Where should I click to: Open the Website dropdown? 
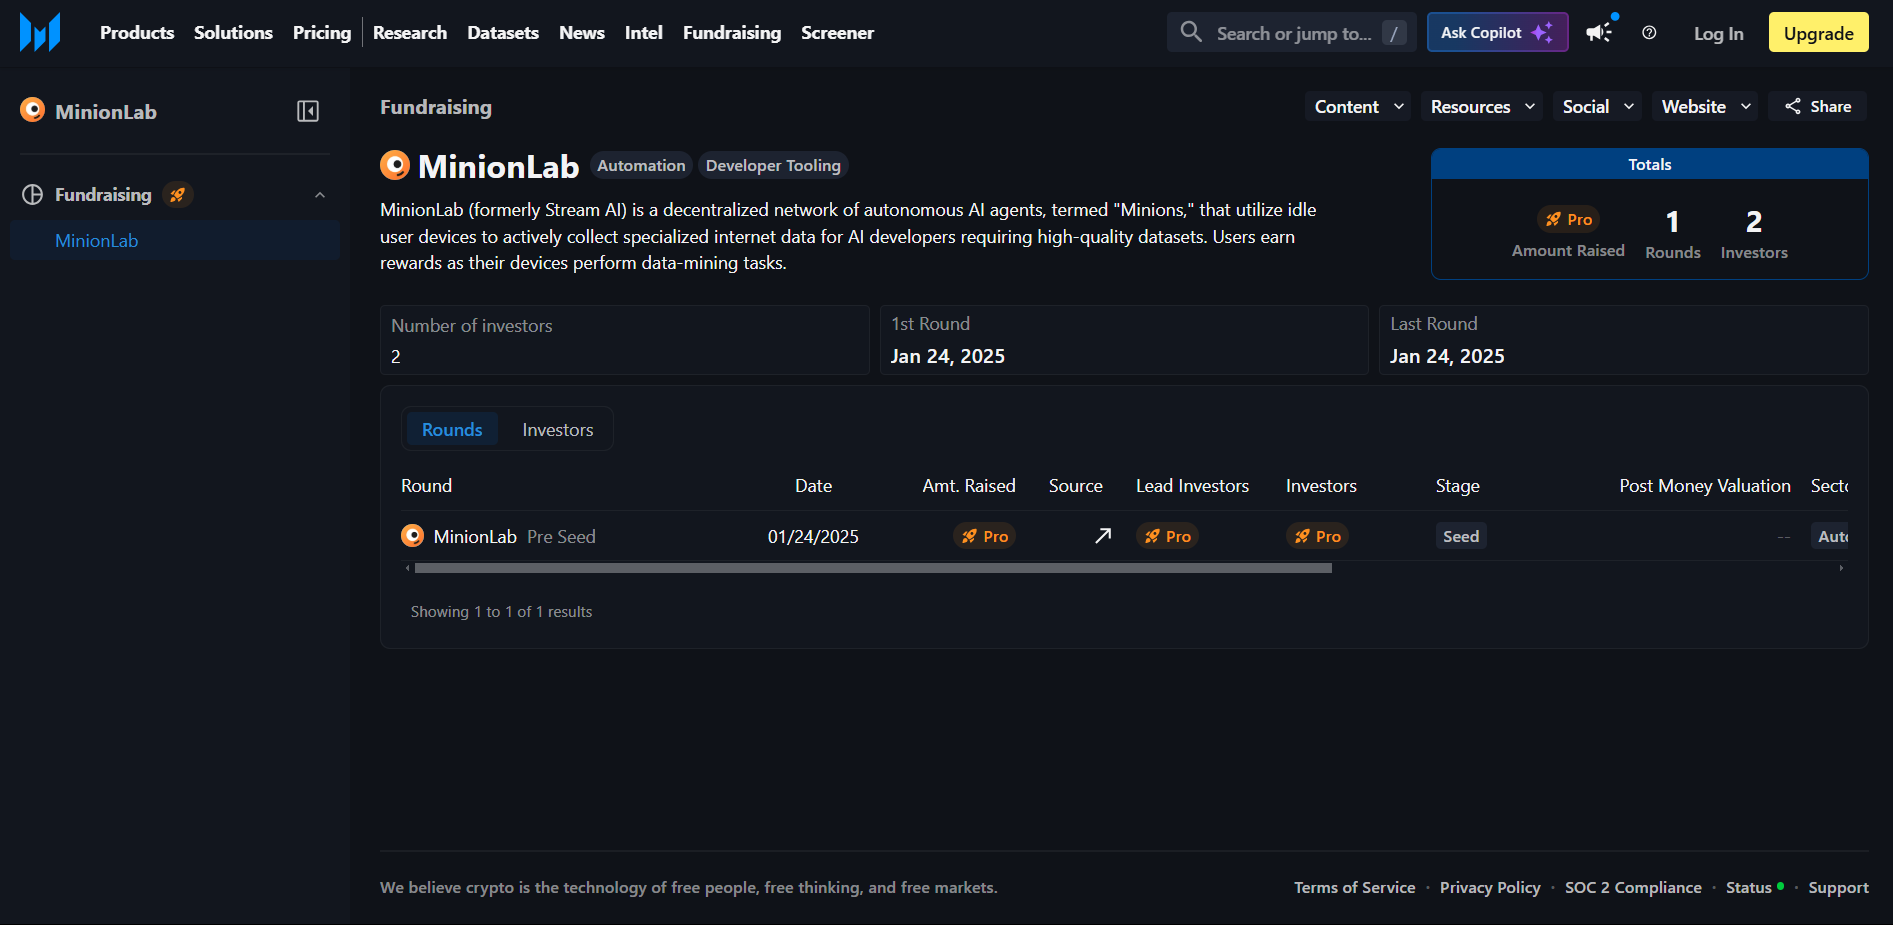(1704, 106)
